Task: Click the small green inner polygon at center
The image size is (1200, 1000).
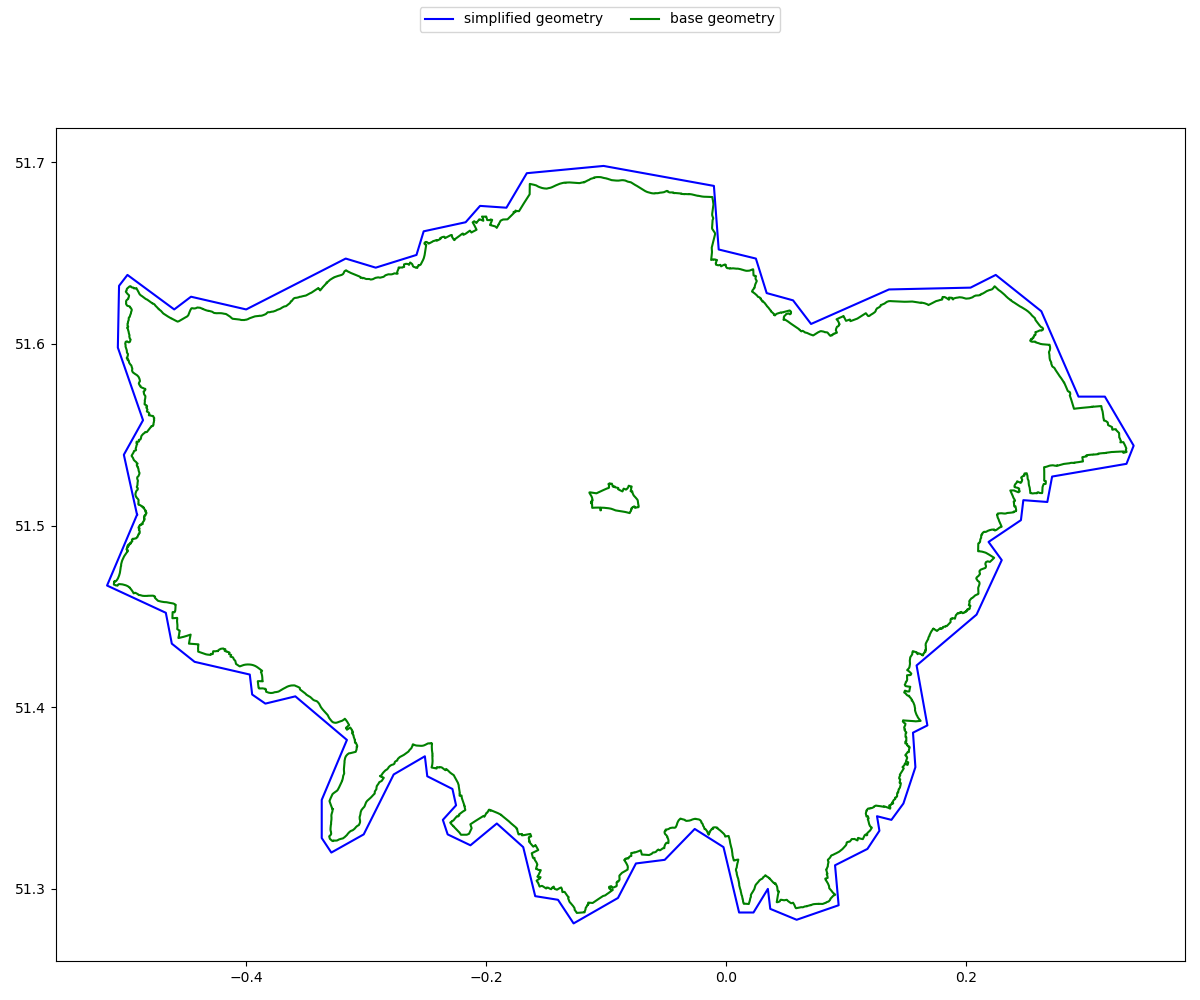Action: pyautogui.click(x=614, y=497)
